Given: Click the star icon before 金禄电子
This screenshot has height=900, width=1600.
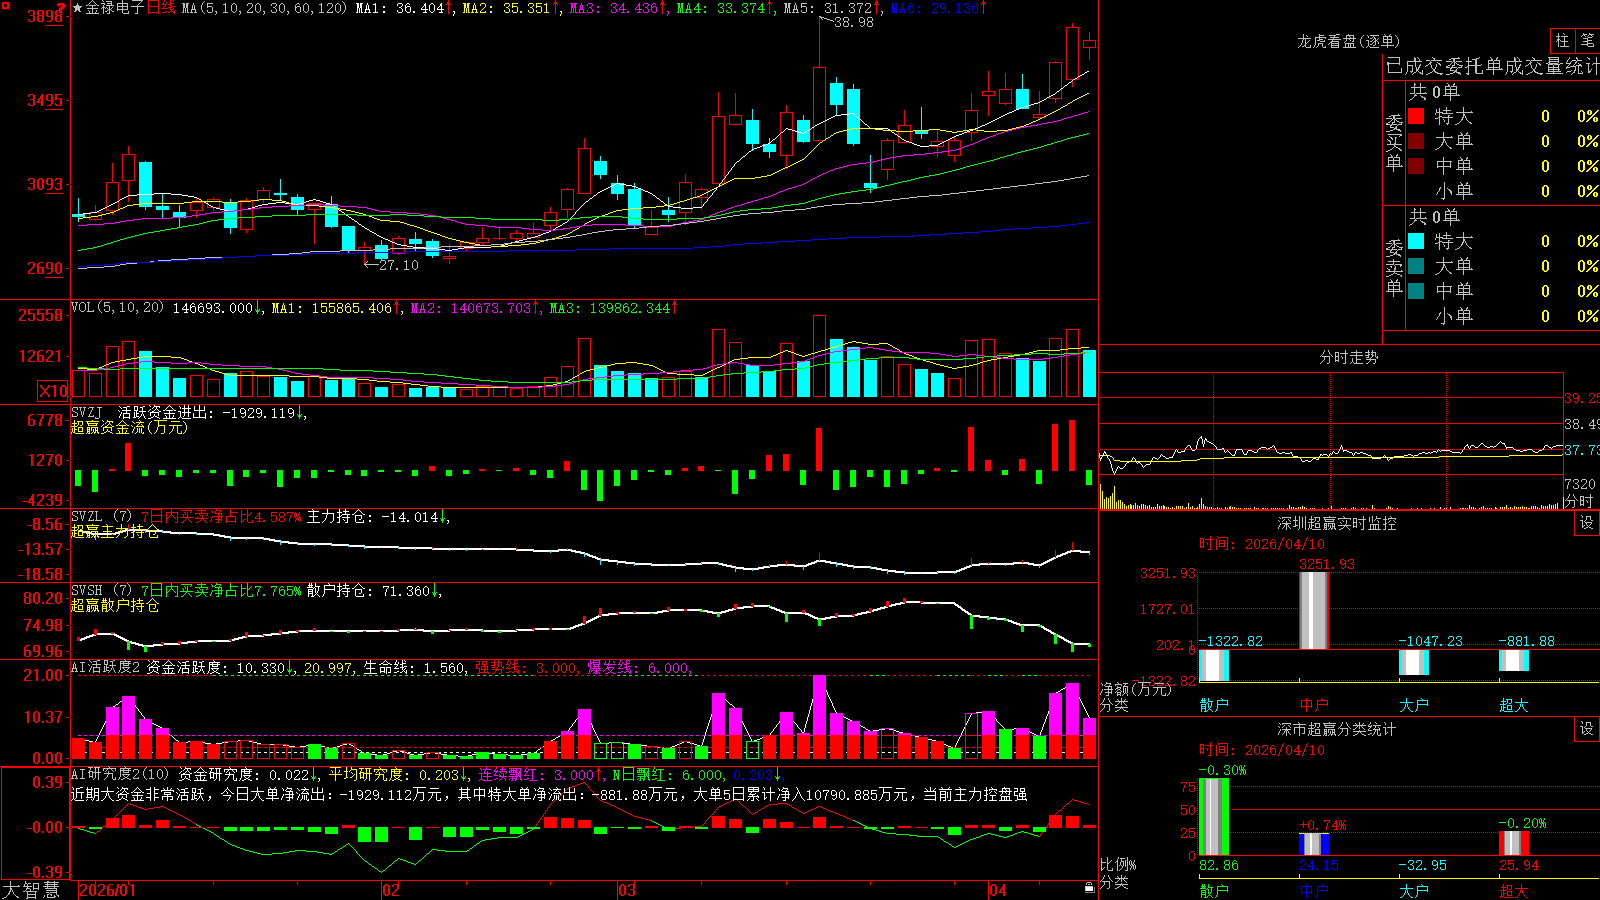Looking at the screenshot, I should 78,8.
